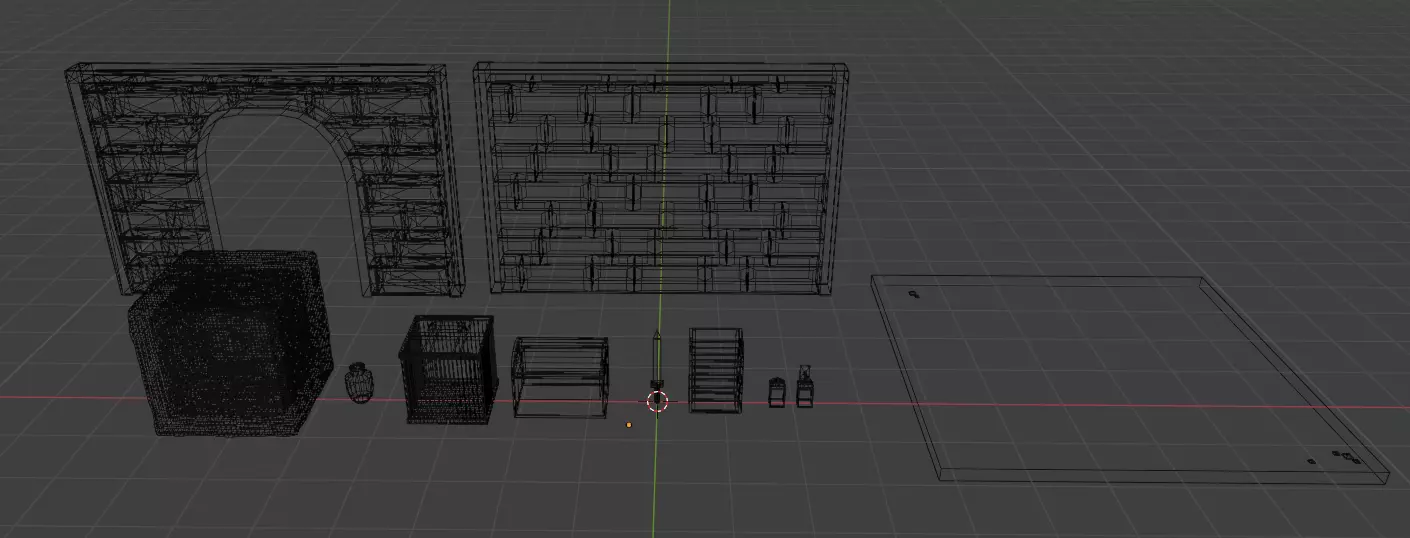Select the open box frame next to the cage
This screenshot has width=1410, height=538.
(561, 377)
